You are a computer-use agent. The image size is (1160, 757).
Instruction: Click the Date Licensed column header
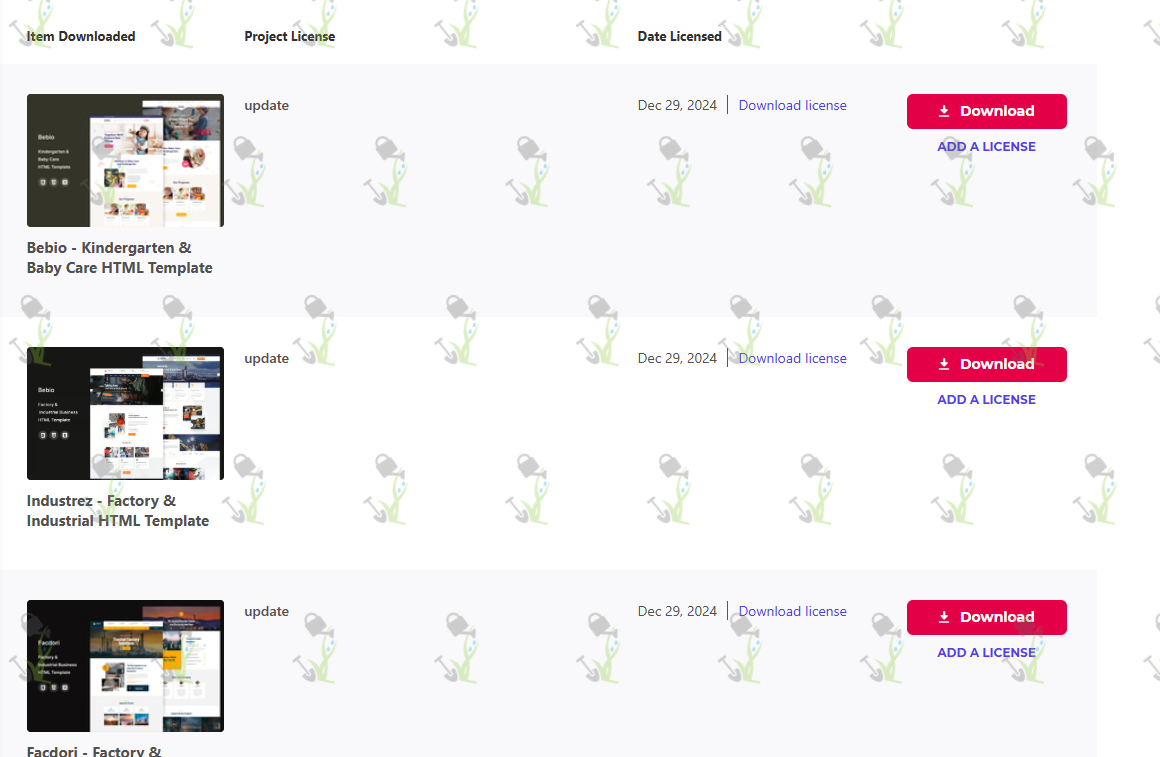[679, 36]
